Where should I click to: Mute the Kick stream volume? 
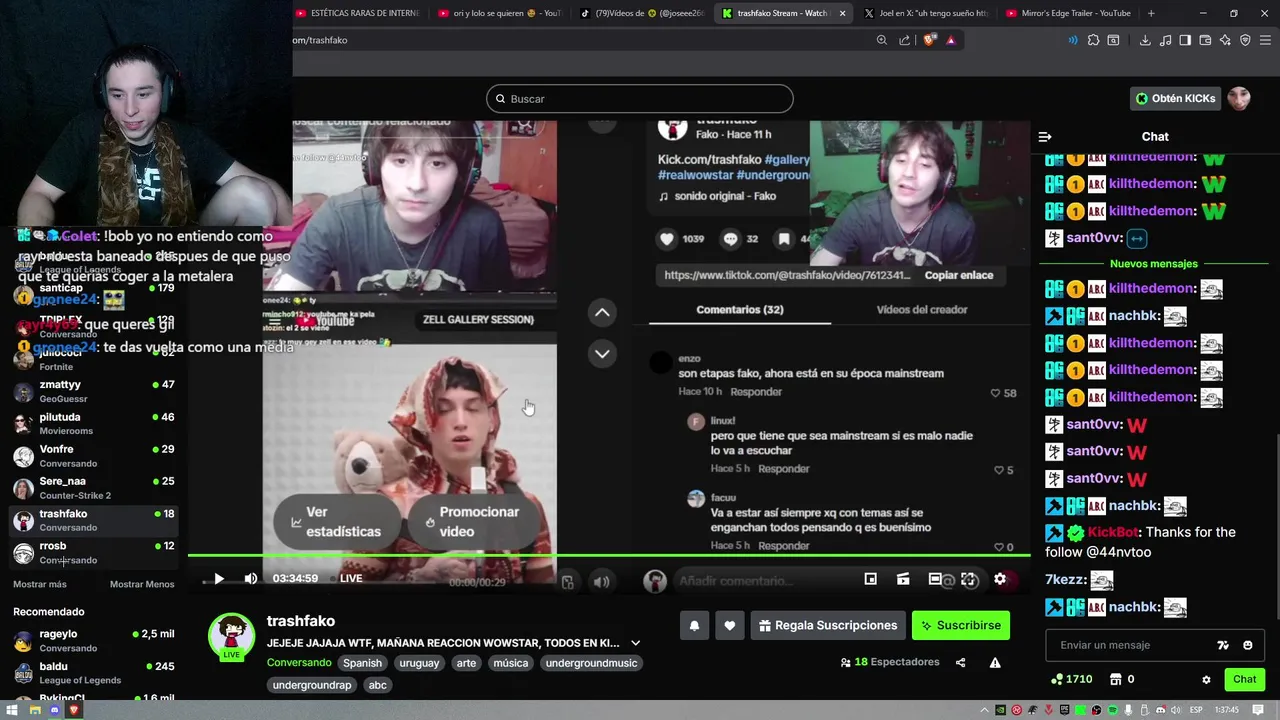pyautogui.click(x=251, y=578)
